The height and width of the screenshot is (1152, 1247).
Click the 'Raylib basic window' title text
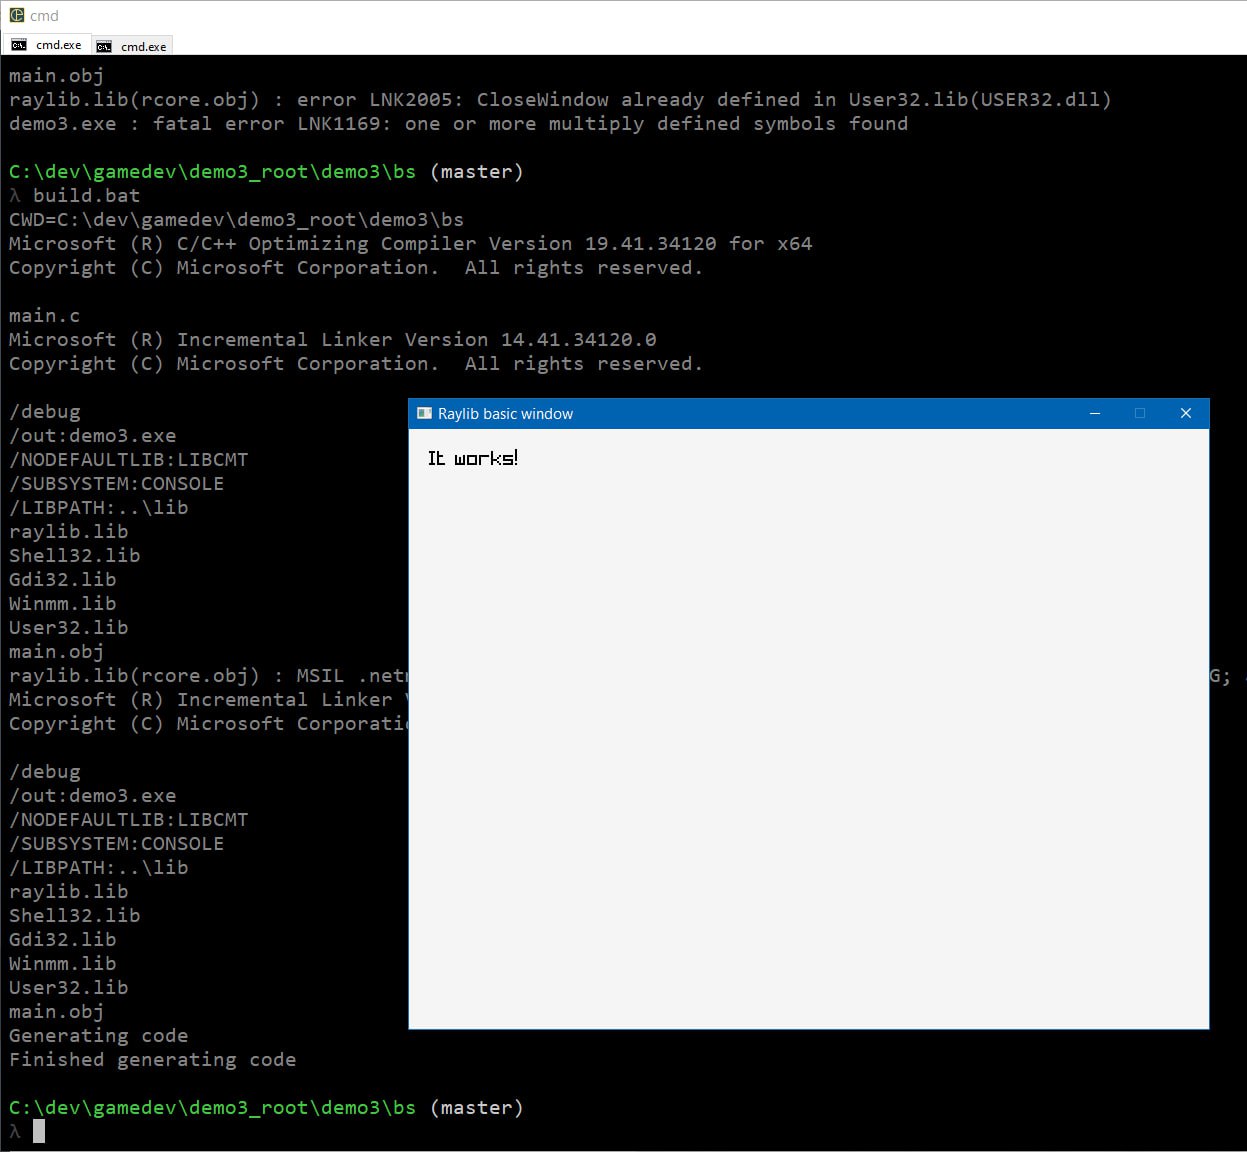click(x=505, y=414)
